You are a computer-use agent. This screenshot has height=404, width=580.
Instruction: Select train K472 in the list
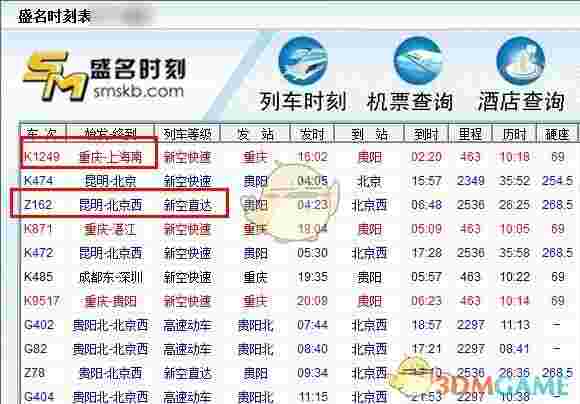click(x=38, y=253)
